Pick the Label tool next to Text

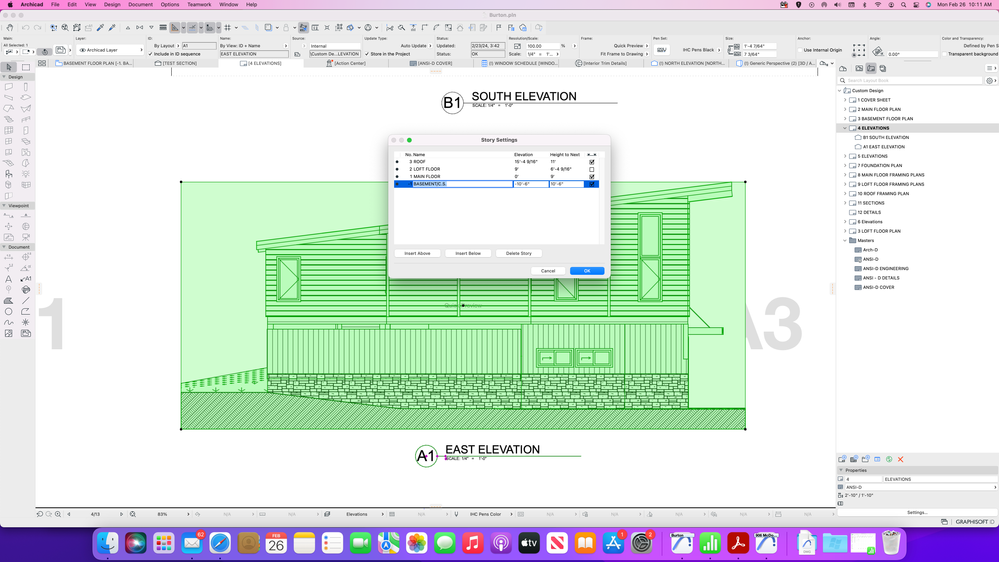click(x=25, y=278)
